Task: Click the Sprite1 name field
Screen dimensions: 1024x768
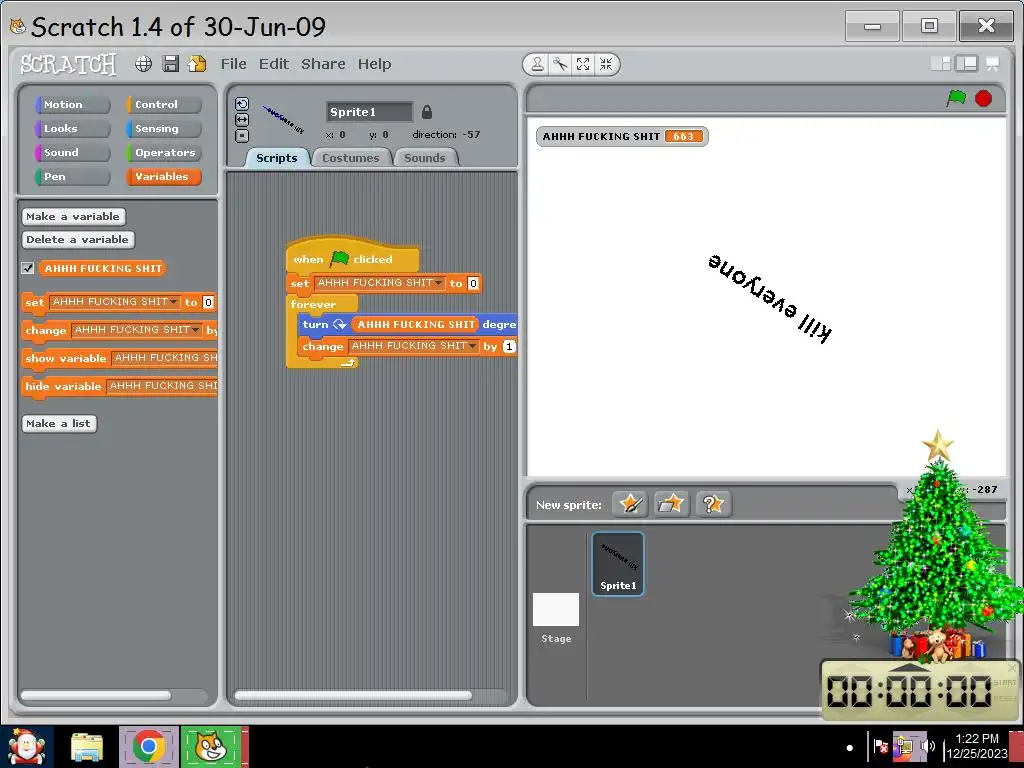Action: 369,112
